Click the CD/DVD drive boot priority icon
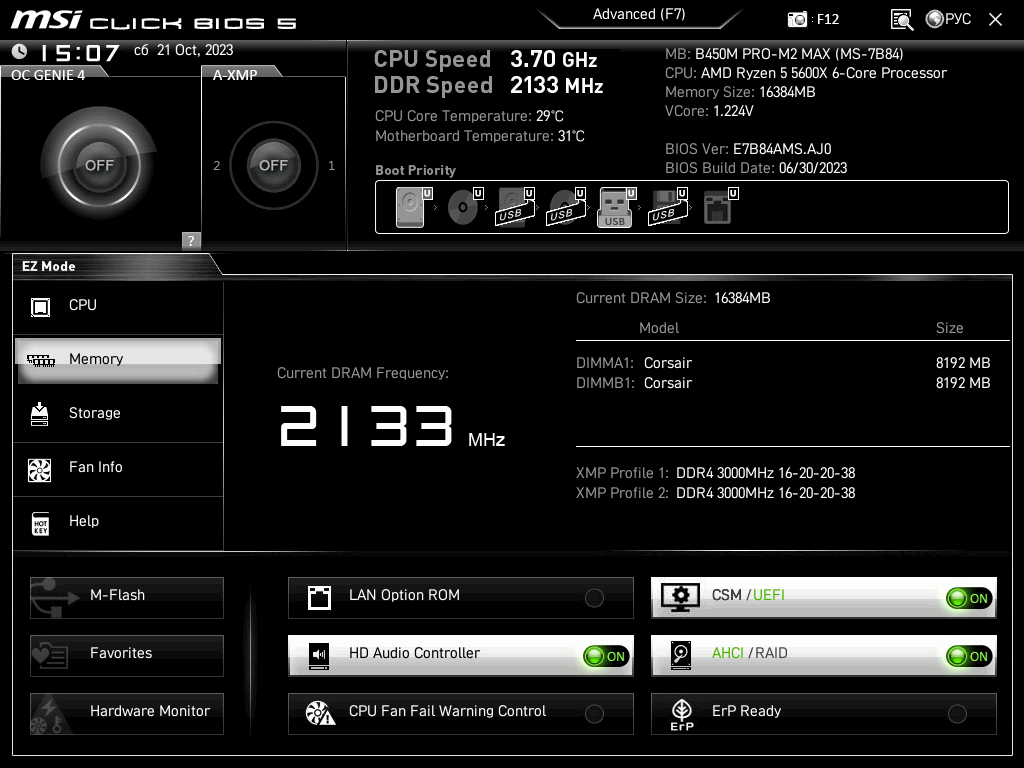The image size is (1024, 768). (x=465, y=208)
